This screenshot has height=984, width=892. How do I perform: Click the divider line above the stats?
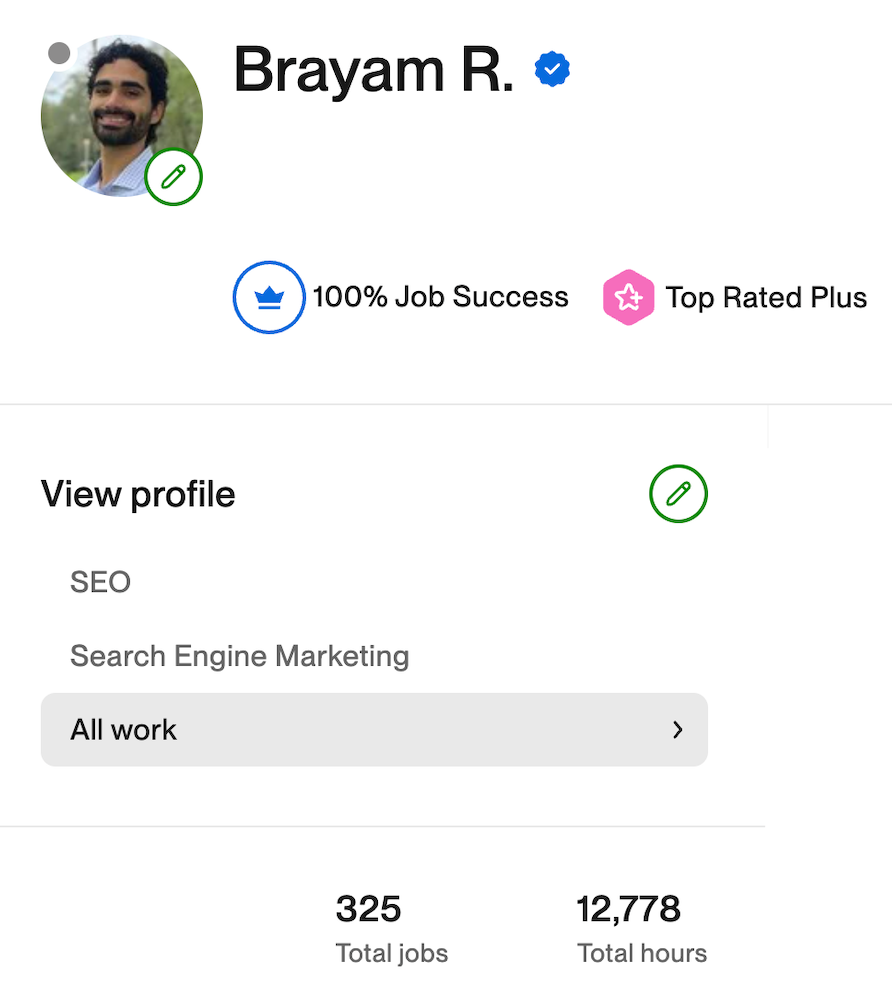click(x=382, y=826)
